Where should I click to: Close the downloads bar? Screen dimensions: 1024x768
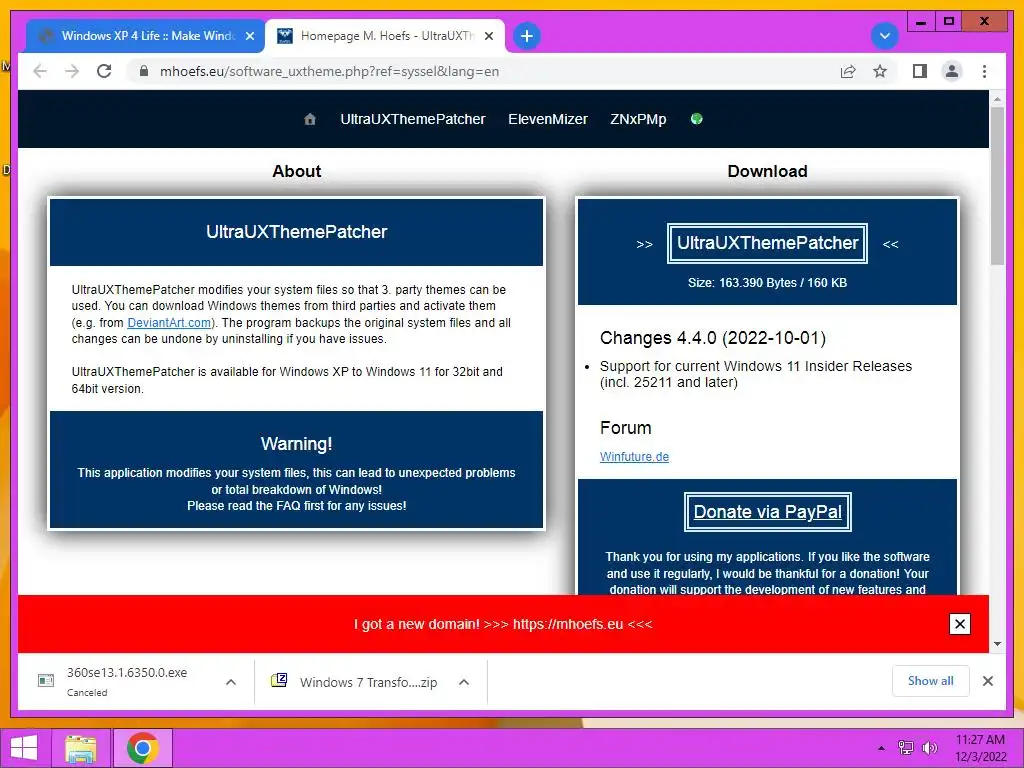(x=987, y=681)
